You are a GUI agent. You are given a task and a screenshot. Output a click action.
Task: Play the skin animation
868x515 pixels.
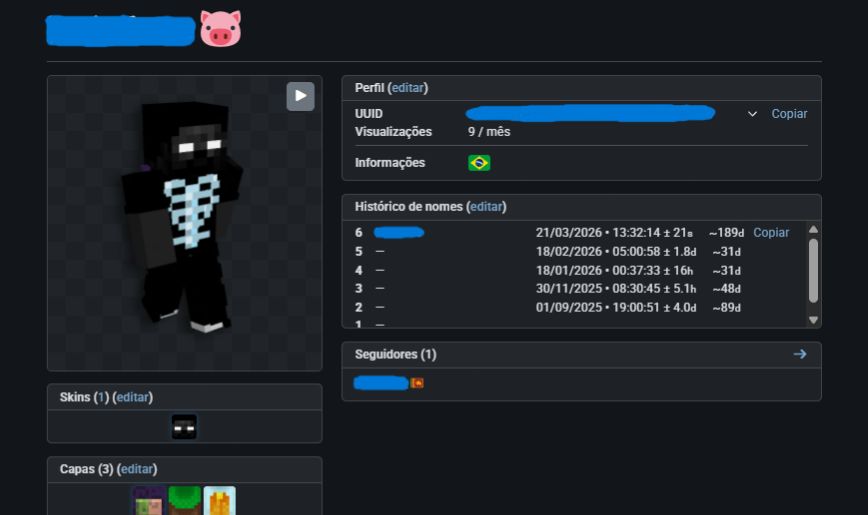[300, 96]
